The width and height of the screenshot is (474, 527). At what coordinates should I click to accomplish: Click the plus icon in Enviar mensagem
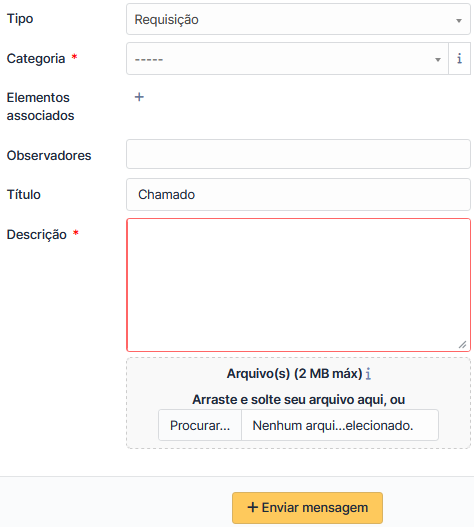pyautogui.click(x=252, y=507)
